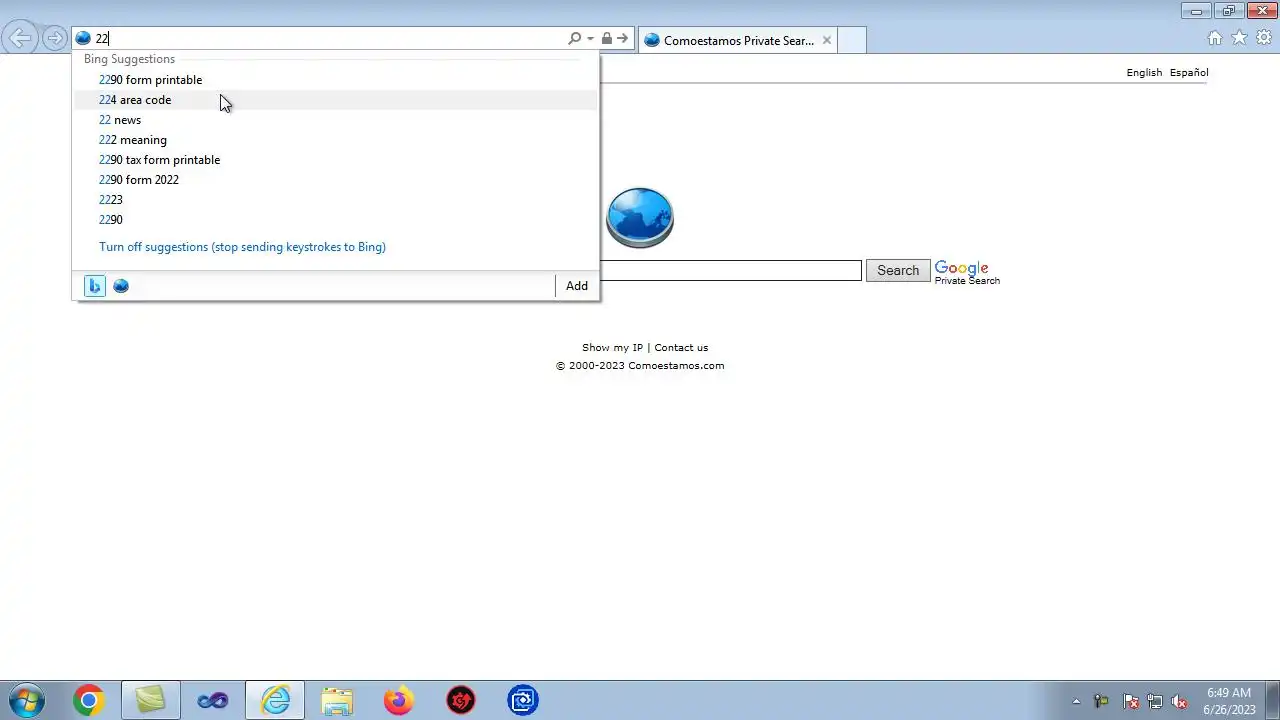
Task: Click the Go arrow in address bar
Action: pos(622,39)
